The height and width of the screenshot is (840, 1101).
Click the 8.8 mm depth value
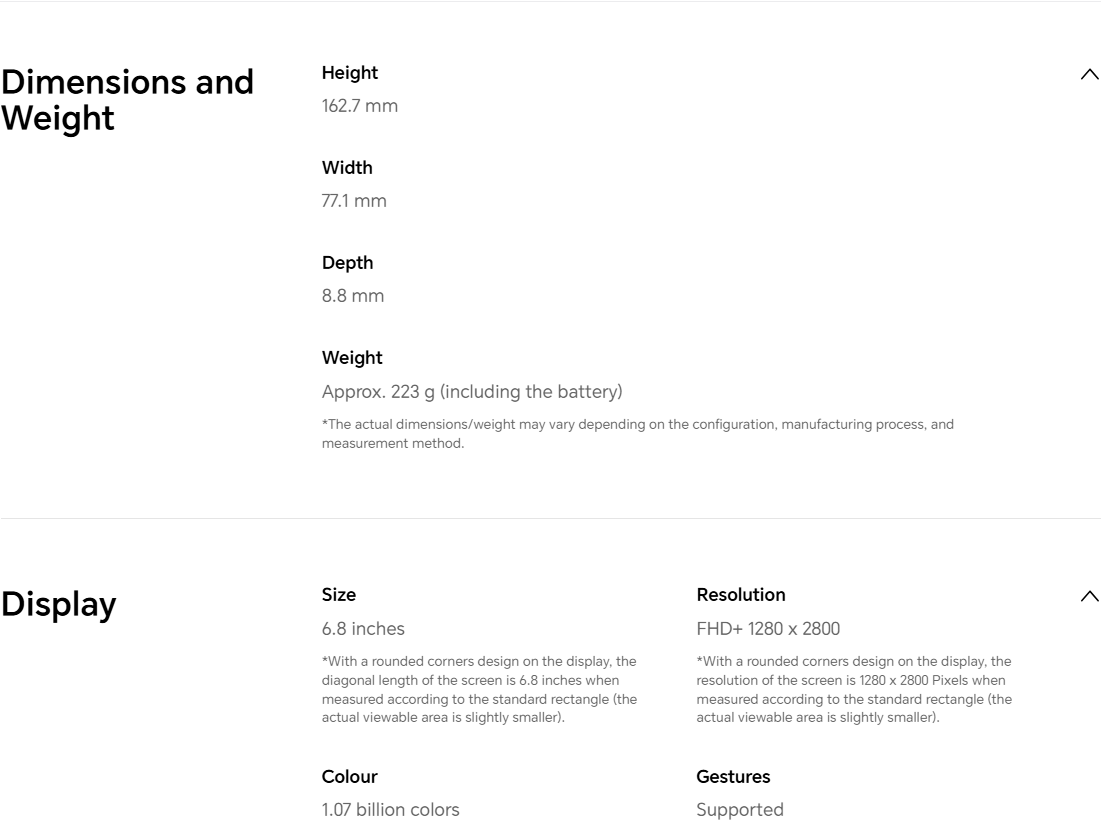coord(353,296)
